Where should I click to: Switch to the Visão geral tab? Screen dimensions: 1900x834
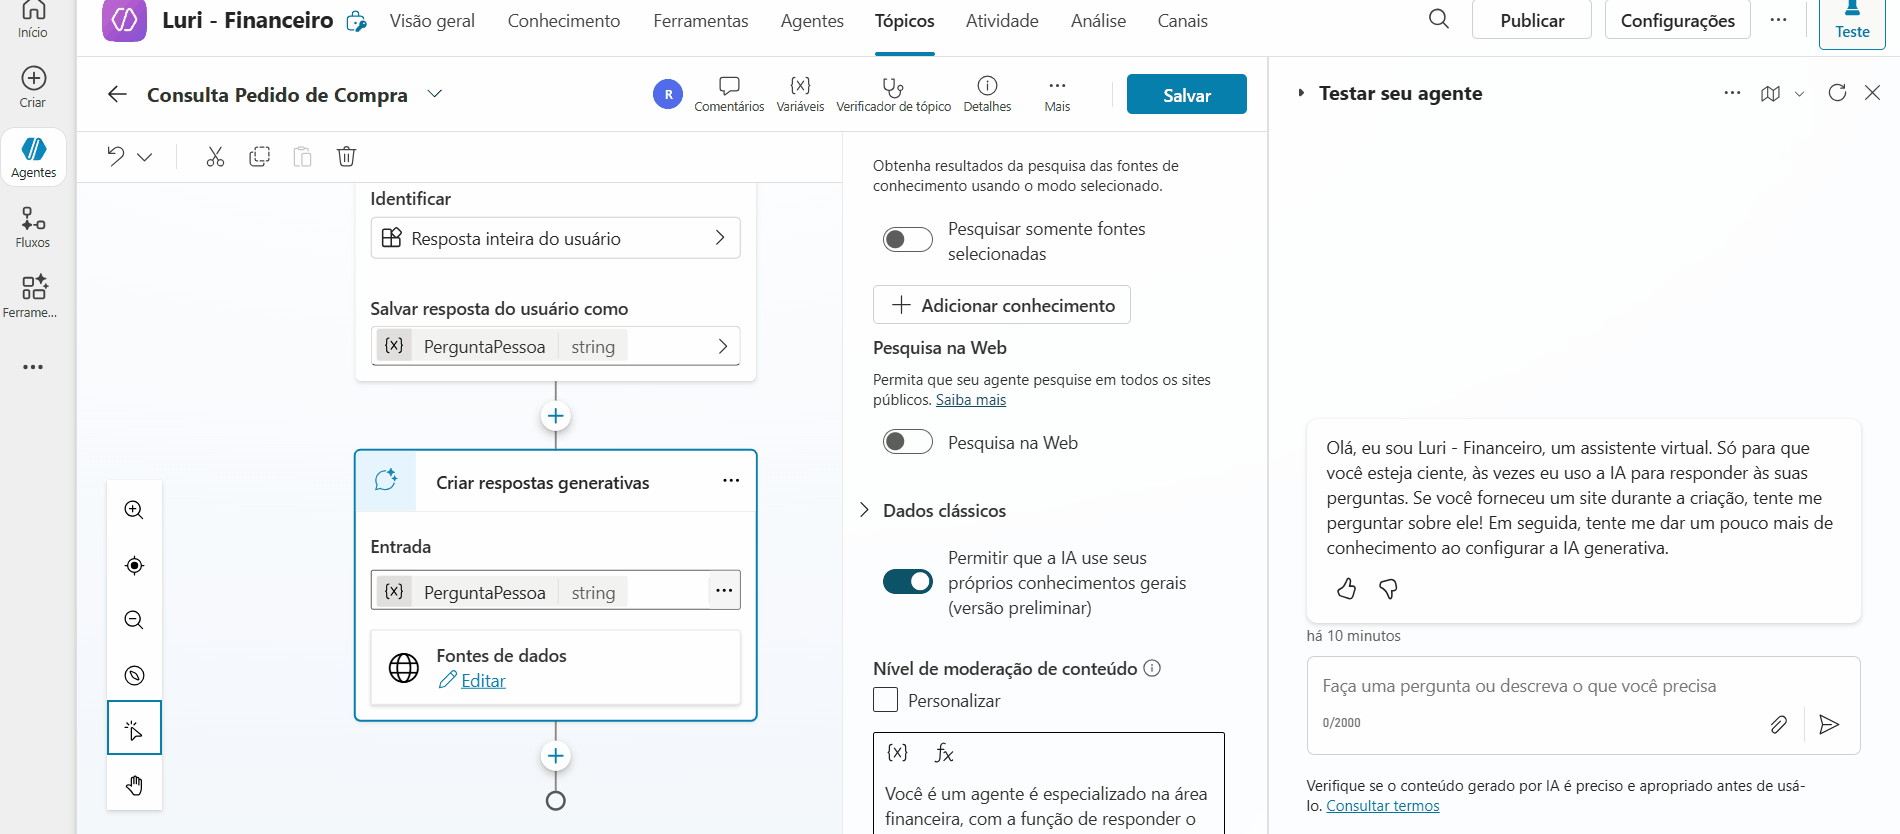pyautogui.click(x=432, y=21)
